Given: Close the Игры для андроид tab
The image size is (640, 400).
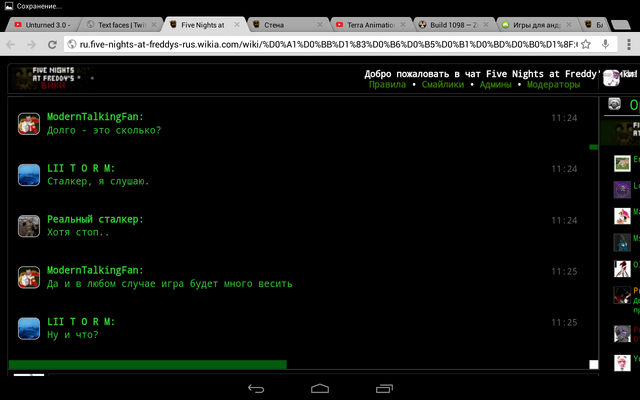Looking at the screenshot, I should (569, 25).
